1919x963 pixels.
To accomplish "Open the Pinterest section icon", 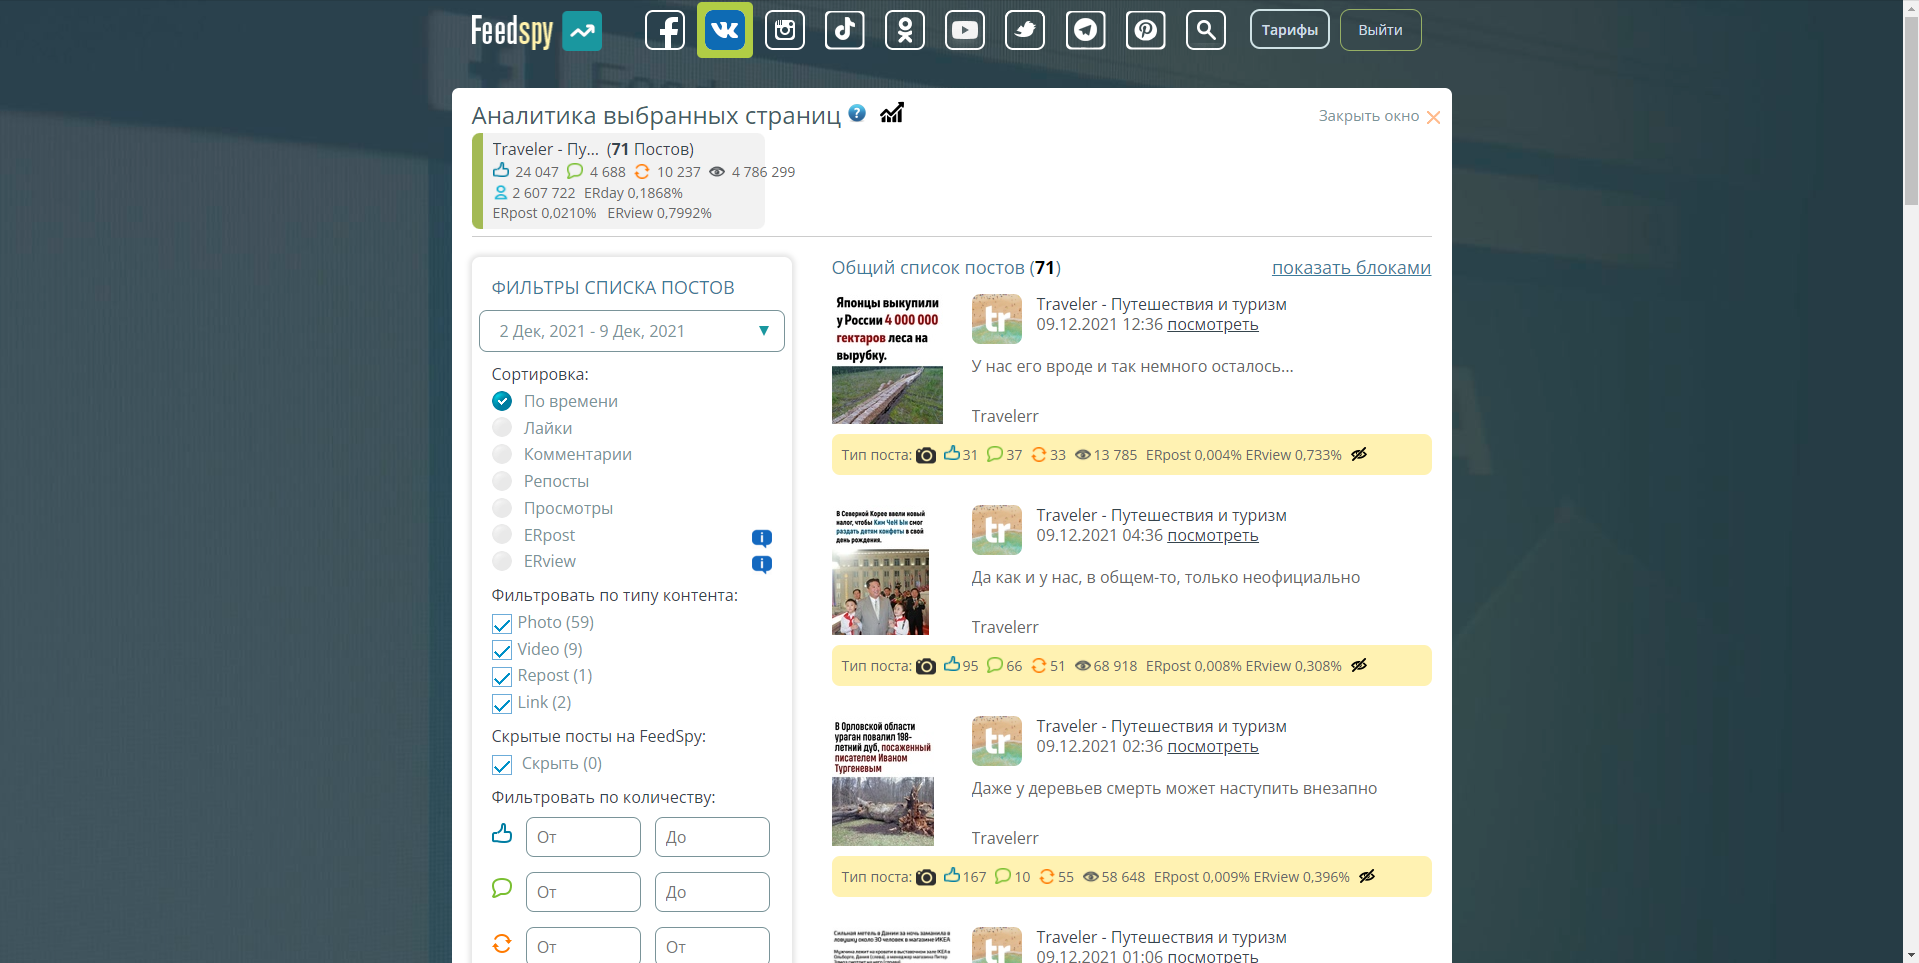I will point(1146,30).
